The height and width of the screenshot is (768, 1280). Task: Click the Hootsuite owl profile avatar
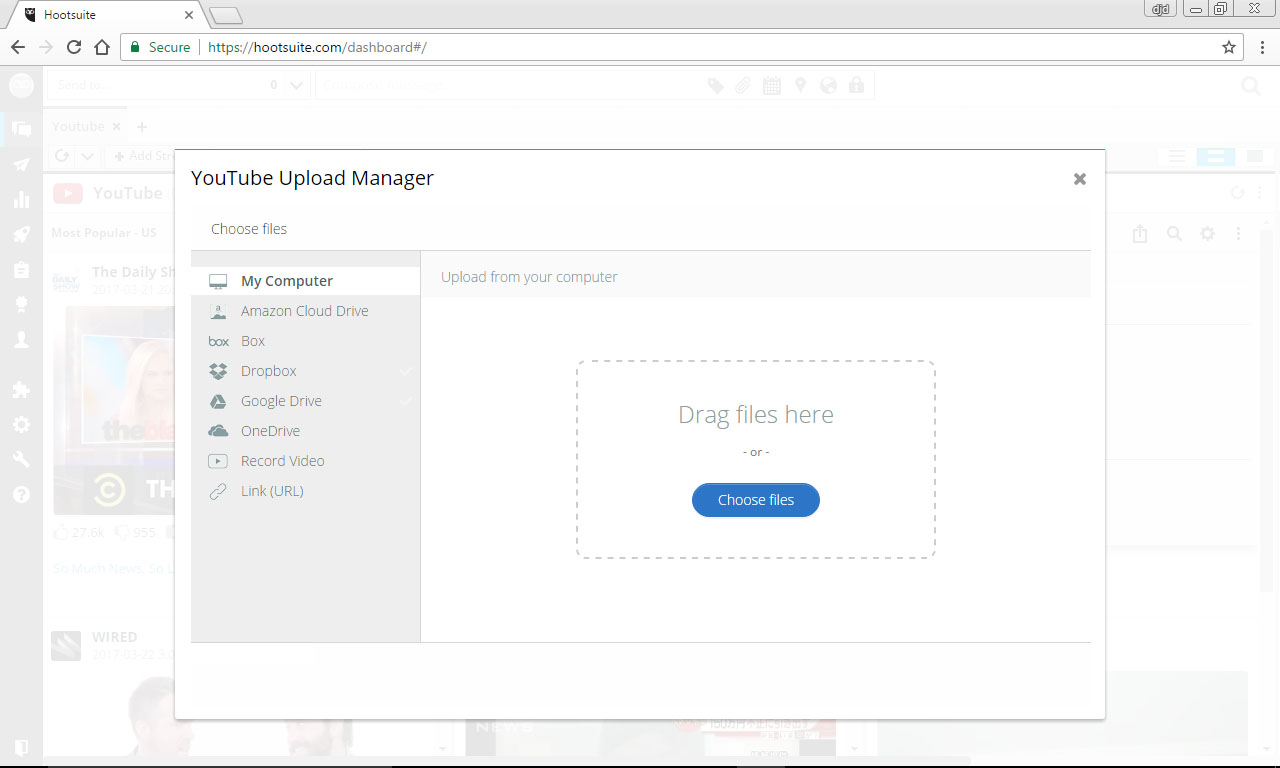[x=21, y=86]
